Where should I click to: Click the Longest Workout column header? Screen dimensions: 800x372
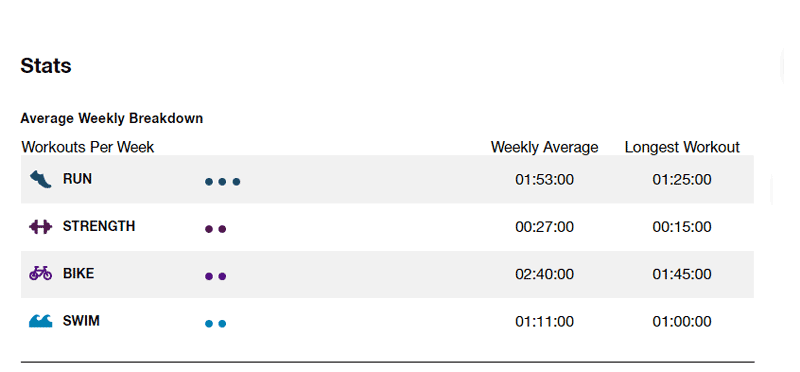pos(682,147)
